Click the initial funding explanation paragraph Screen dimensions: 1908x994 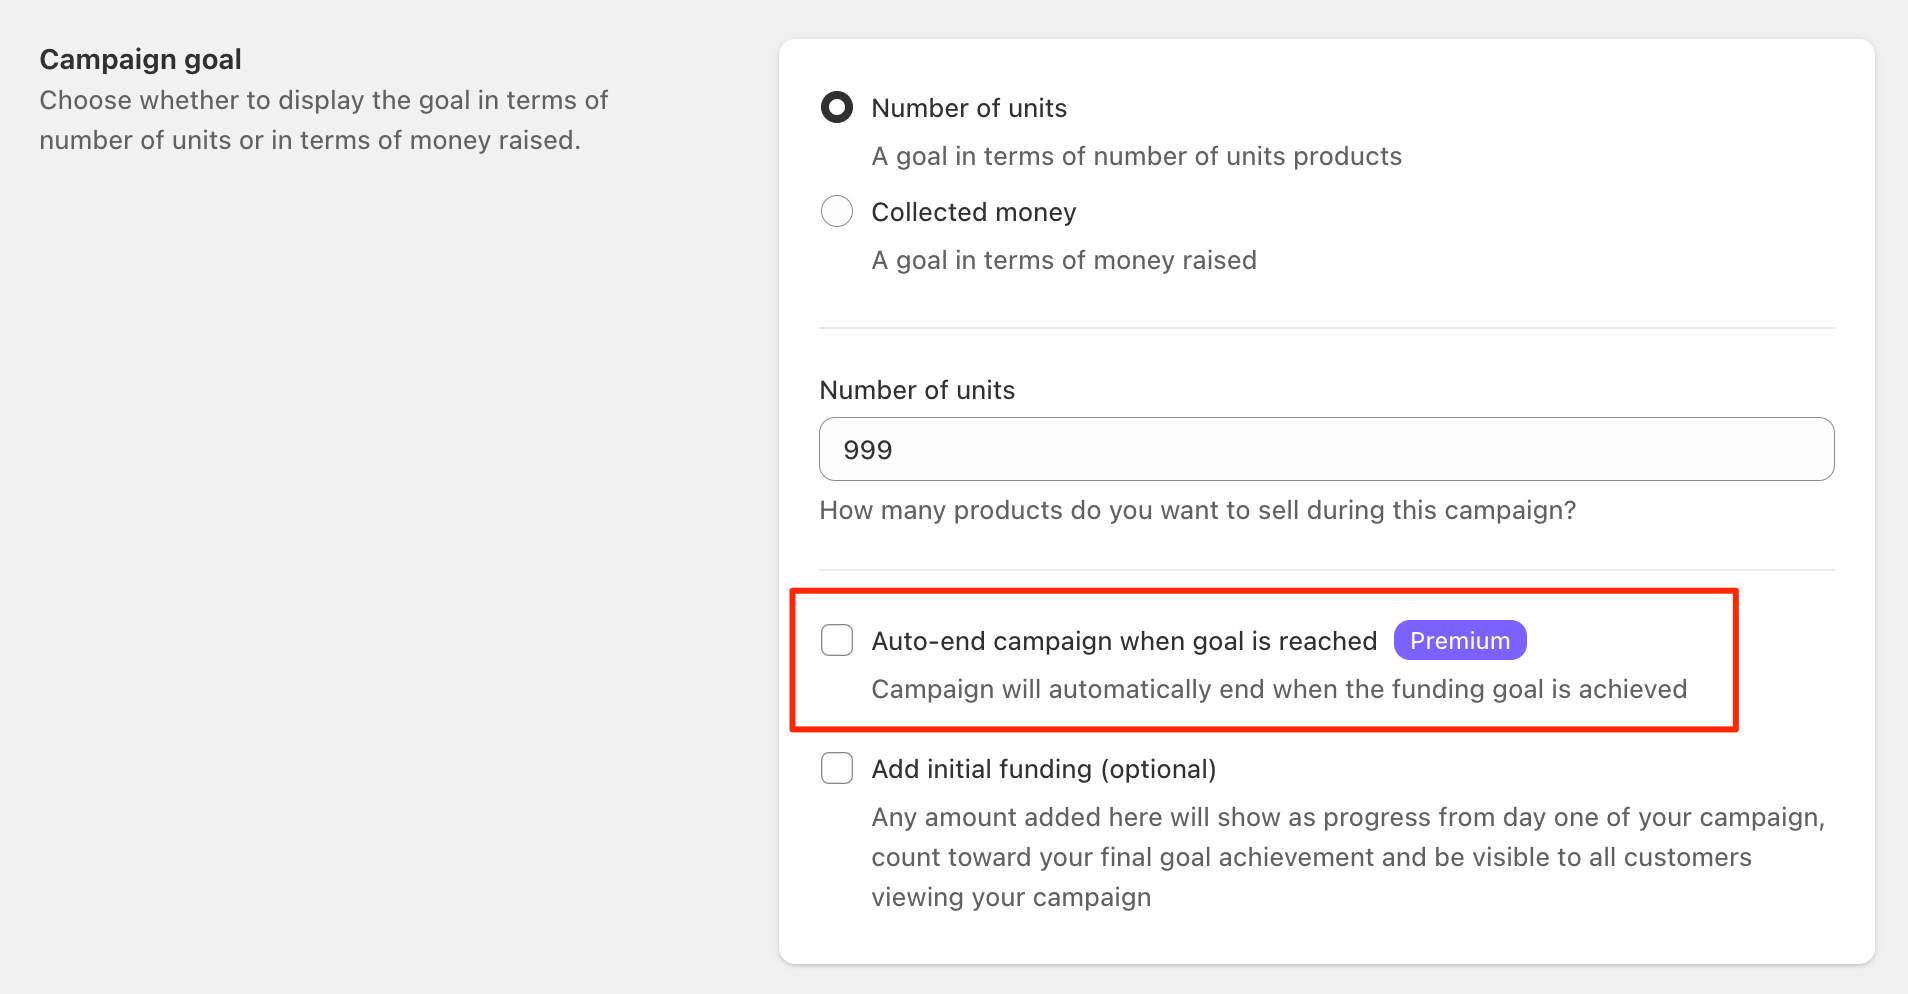[1348, 856]
